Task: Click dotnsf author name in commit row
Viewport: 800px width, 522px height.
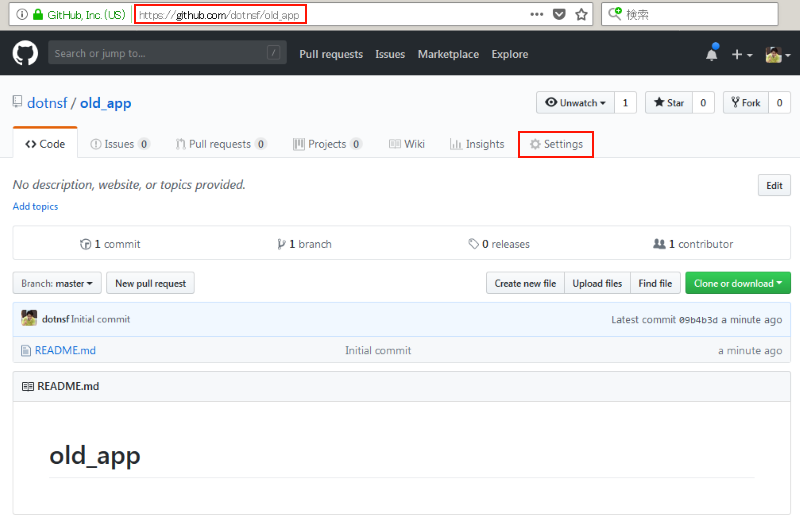Action: 56,319
